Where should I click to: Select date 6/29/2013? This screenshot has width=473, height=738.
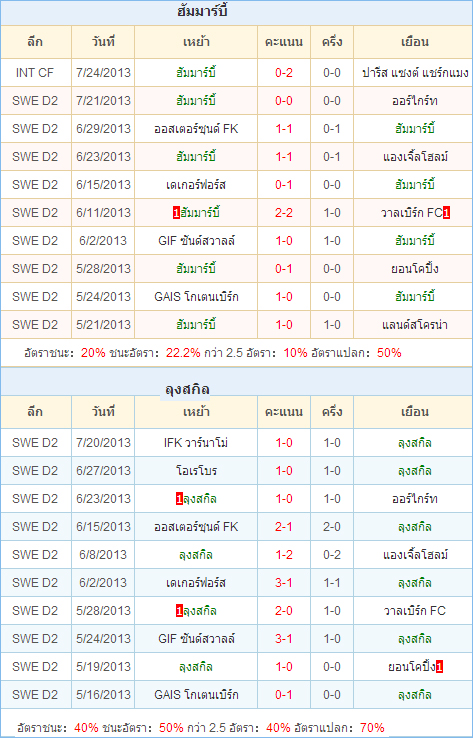coord(104,128)
